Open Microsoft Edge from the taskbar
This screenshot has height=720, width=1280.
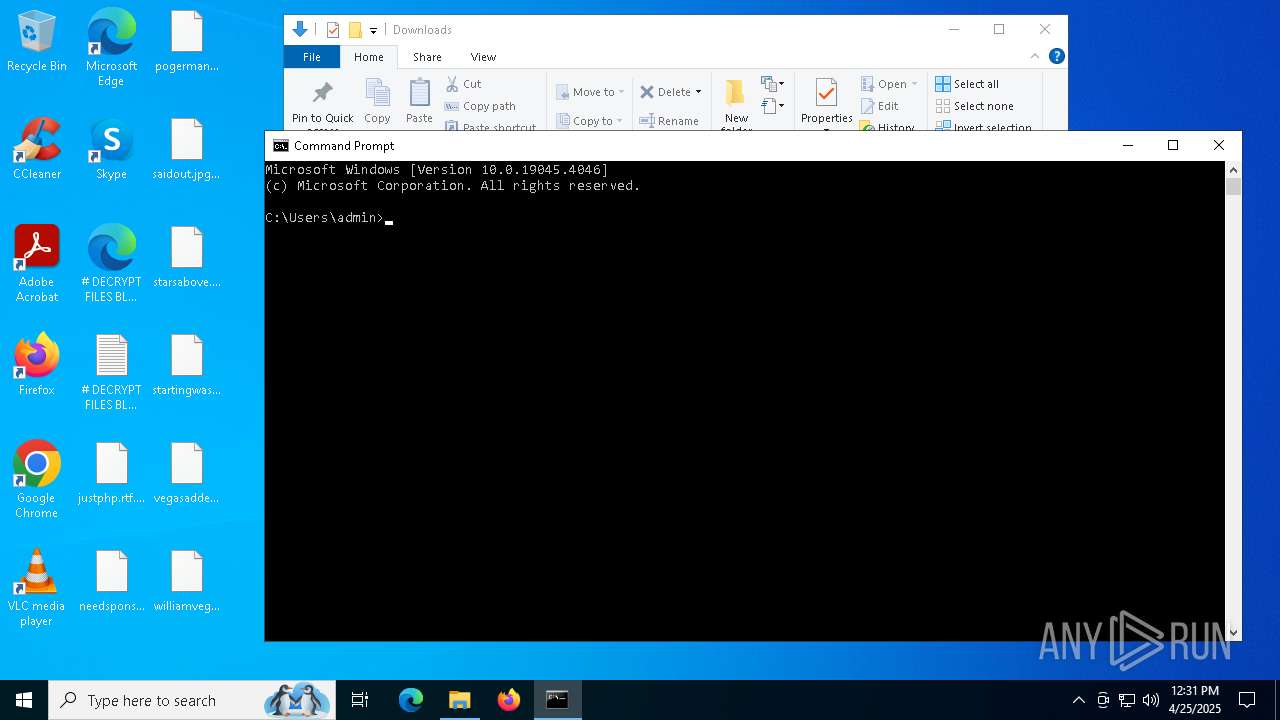click(411, 700)
